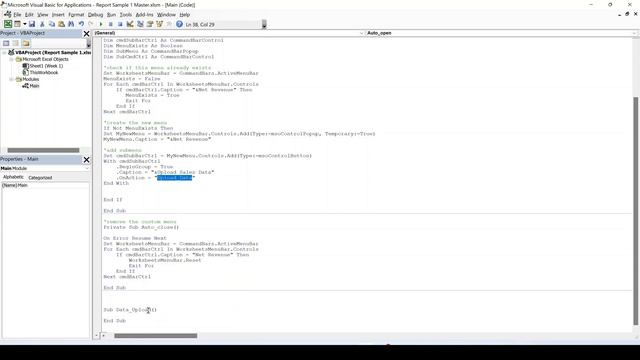Click the Full Module View button
Screen dimensions: 640x360
(x=104, y=336)
